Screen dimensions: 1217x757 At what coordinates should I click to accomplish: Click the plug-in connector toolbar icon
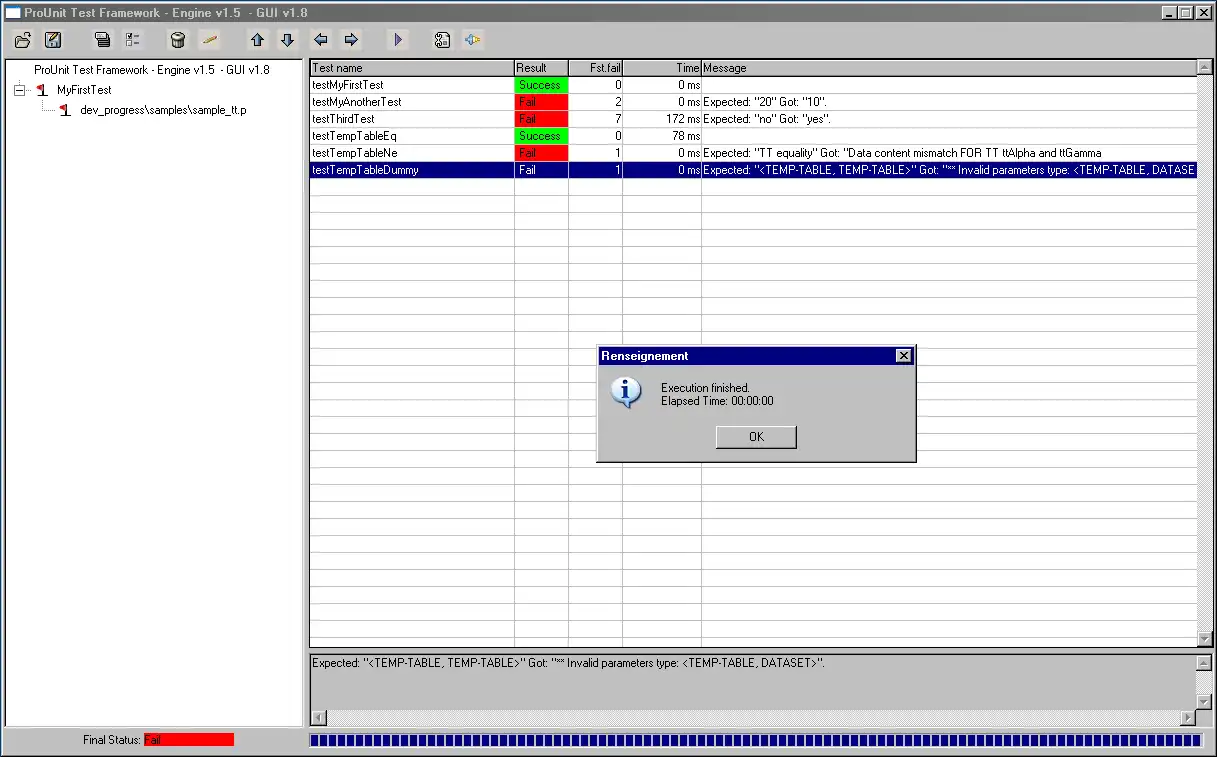click(x=473, y=40)
